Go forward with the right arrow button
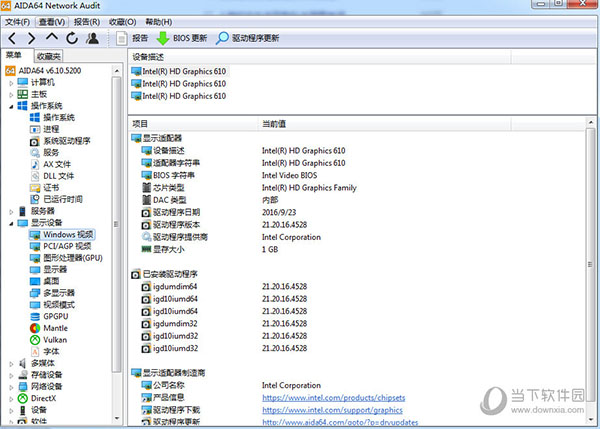This screenshot has height=429, width=600. (31, 38)
